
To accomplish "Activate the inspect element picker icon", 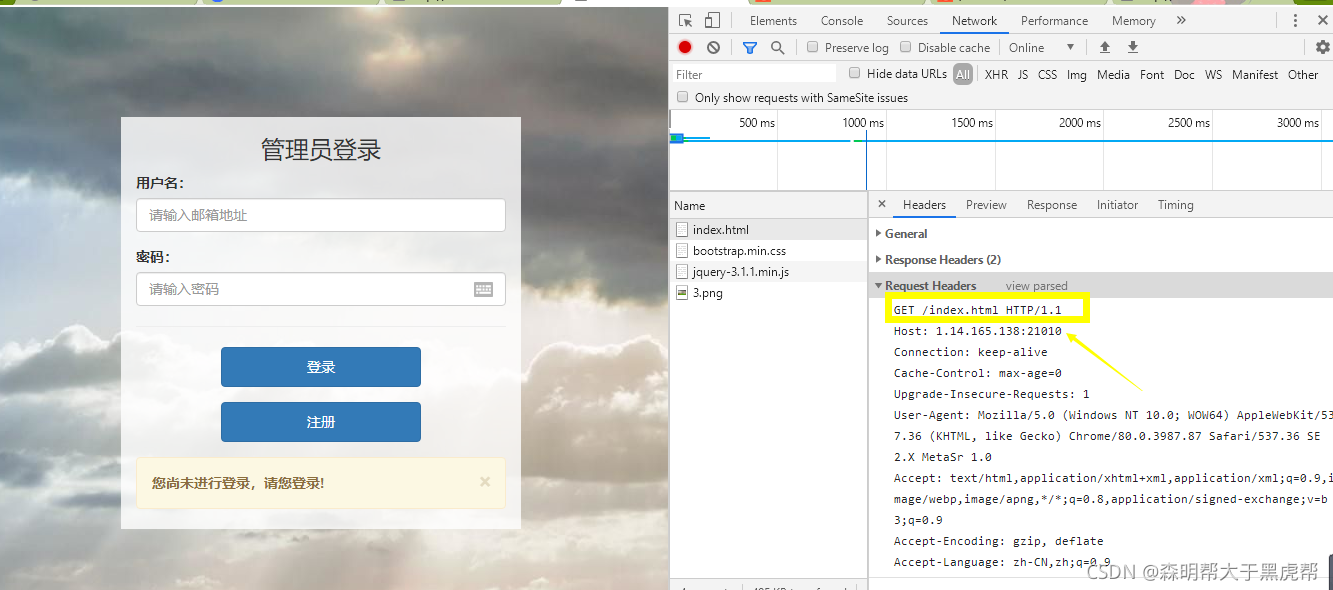I will click(x=685, y=20).
